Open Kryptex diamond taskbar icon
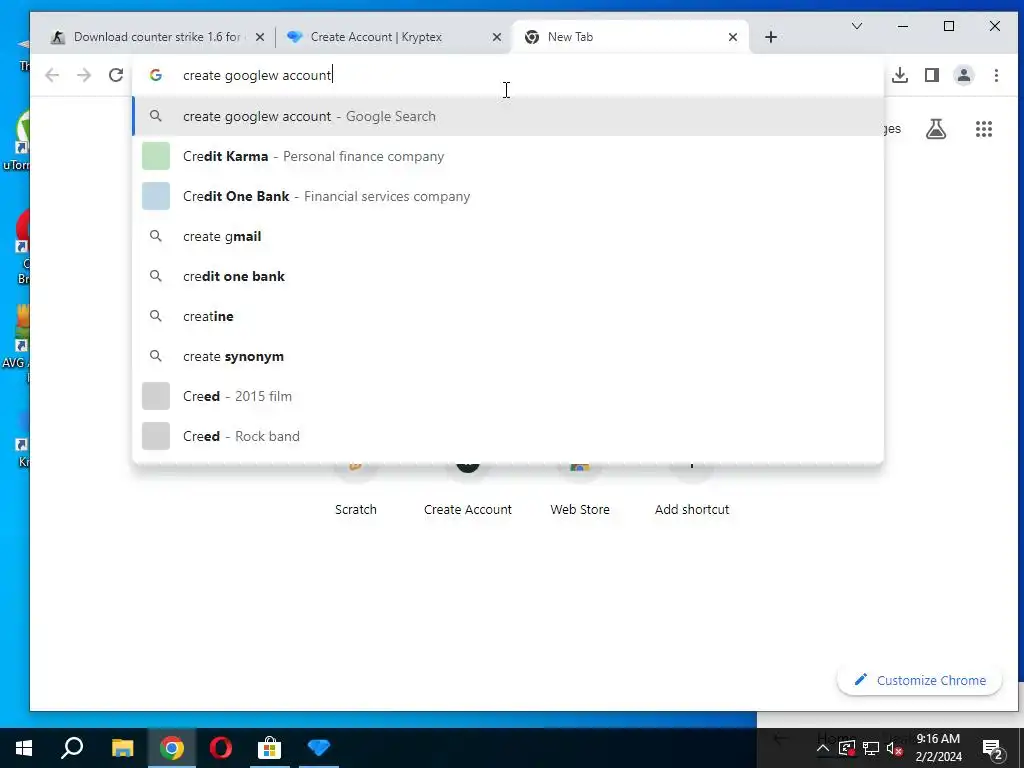1024x768 pixels. click(x=319, y=748)
